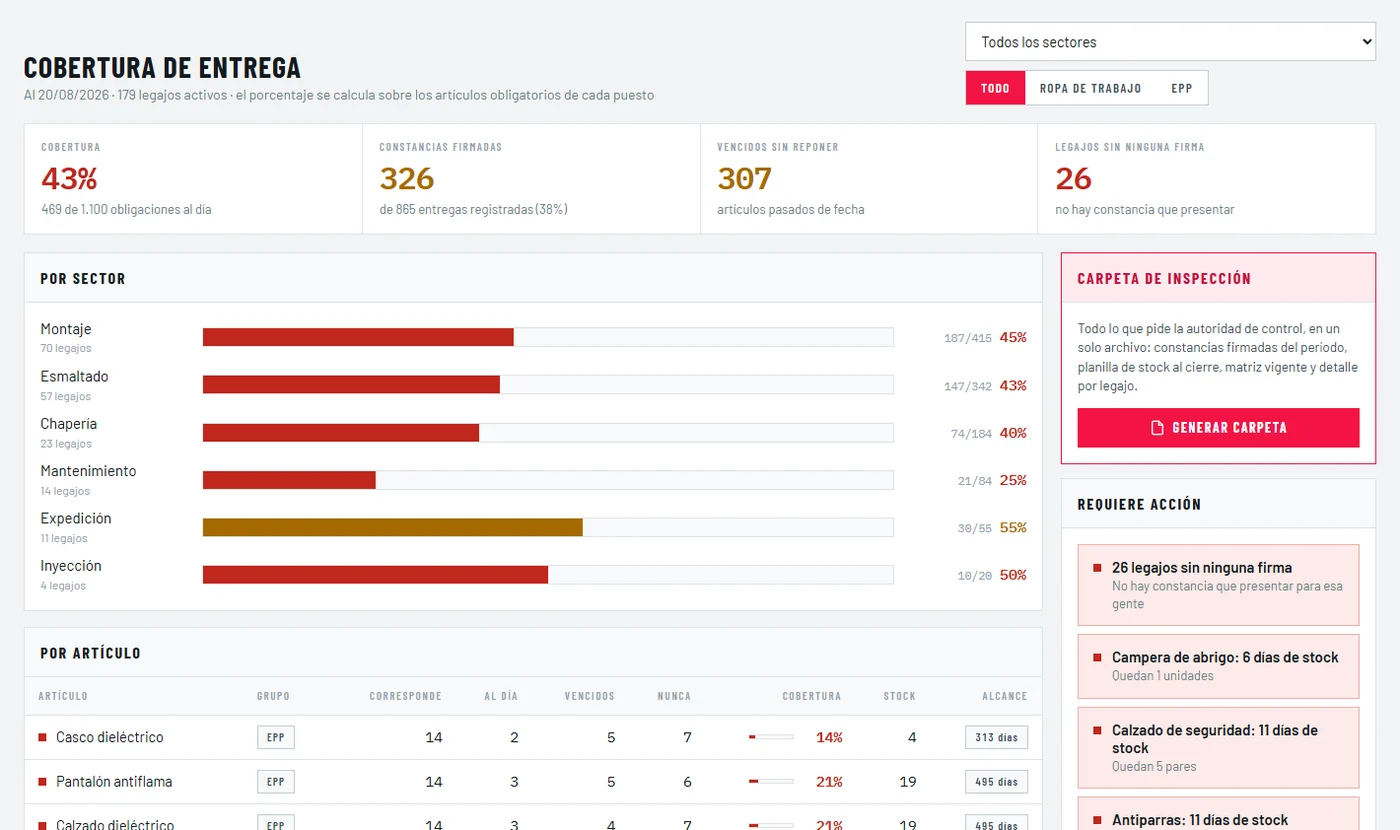The width and height of the screenshot is (1400, 830).
Task: Click the Chapería sector label
Action: pyautogui.click(x=69, y=424)
